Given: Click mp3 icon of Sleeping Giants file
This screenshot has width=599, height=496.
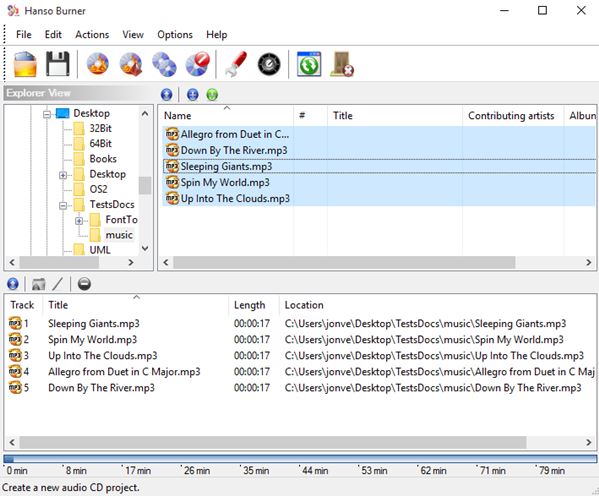Looking at the screenshot, I should [172, 166].
